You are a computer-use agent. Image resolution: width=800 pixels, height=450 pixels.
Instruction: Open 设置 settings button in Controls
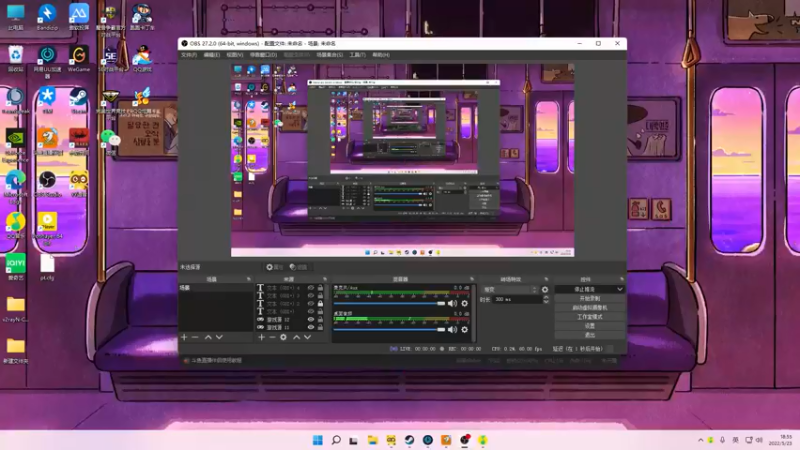coord(590,326)
